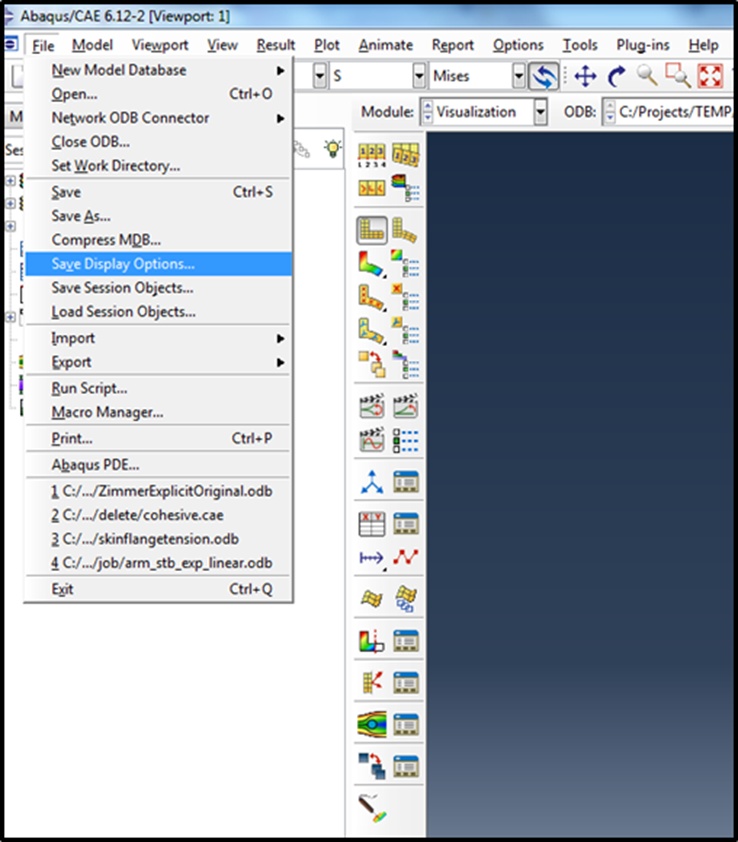Select the Magnify View tool
The image size is (738, 842).
click(647, 76)
